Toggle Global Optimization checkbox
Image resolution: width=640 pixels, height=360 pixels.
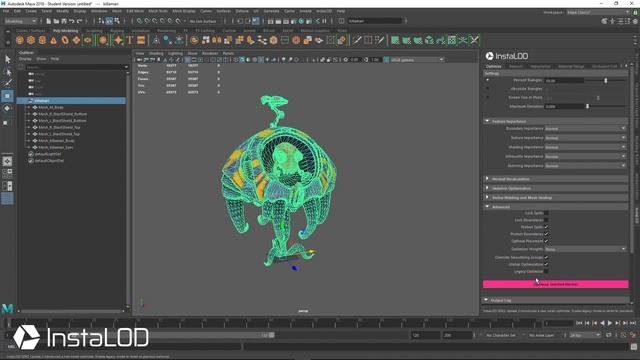click(546, 264)
